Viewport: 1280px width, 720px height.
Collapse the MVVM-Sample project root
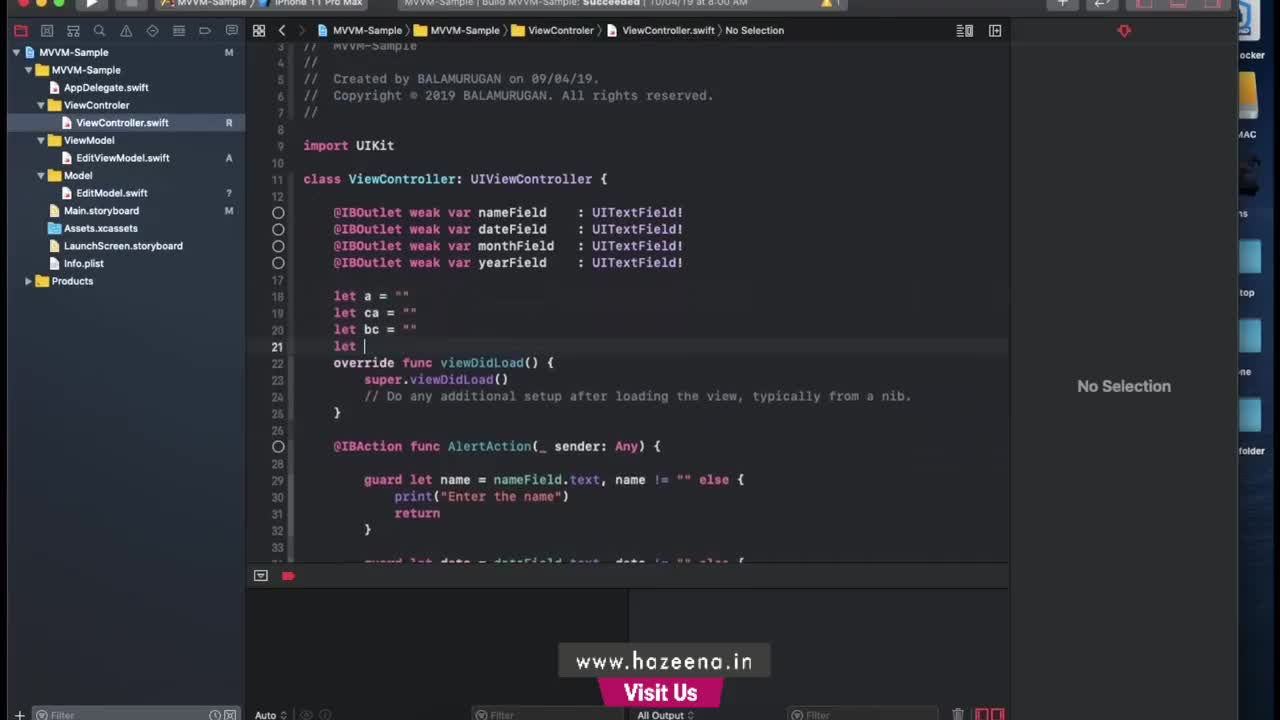(16, 53)
